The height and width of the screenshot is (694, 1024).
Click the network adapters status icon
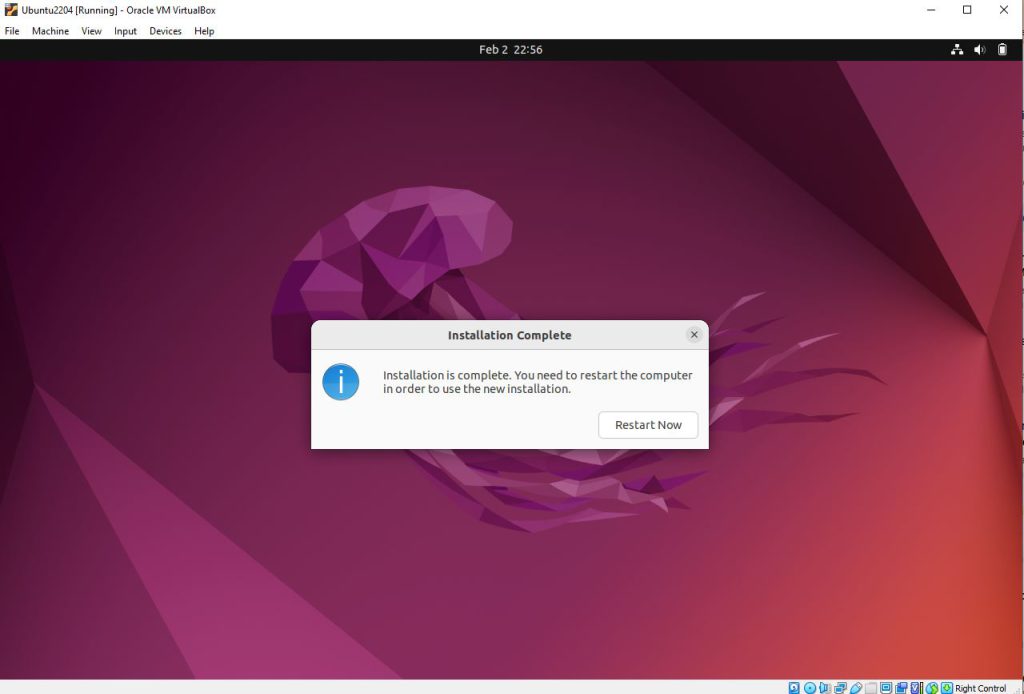coord(840,688)
